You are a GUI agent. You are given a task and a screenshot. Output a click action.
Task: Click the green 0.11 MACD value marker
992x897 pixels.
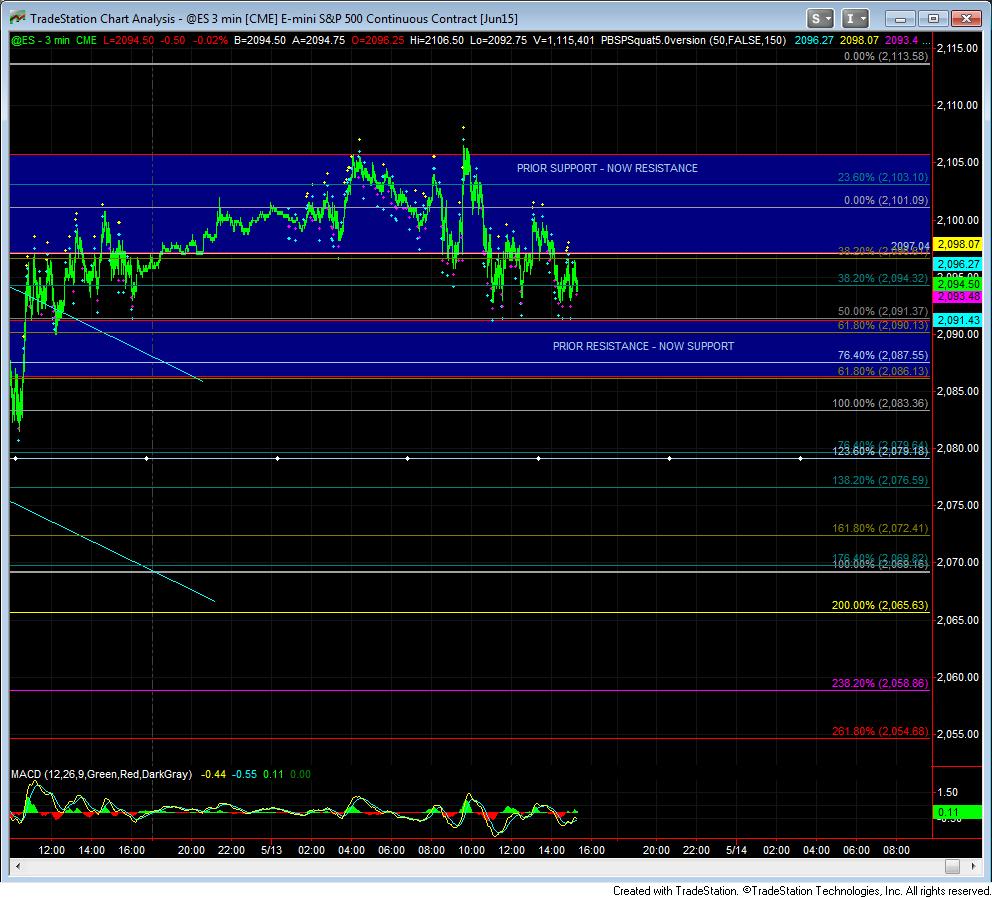958,812
